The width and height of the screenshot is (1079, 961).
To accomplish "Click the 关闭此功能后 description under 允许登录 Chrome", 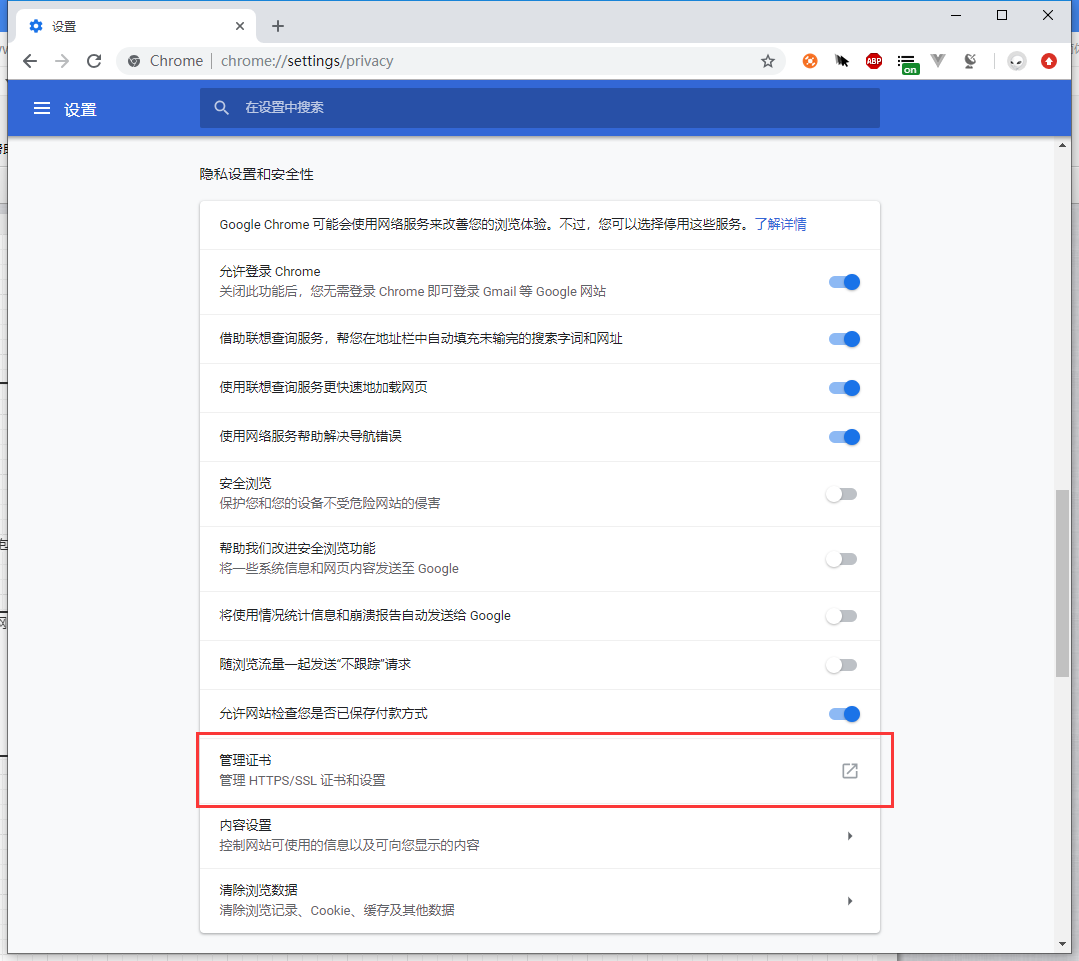I will [x=412, y=292].
